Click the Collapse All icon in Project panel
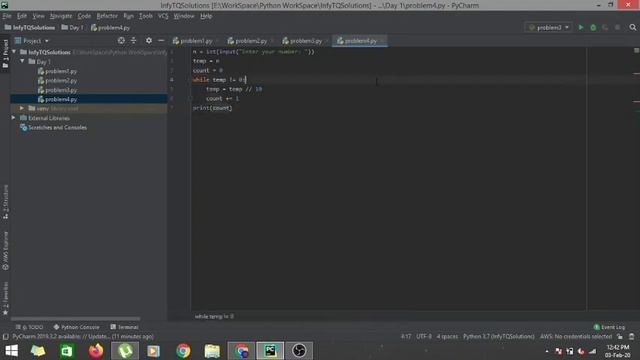This screenshot has width=640, height=360. coord(133,40)
